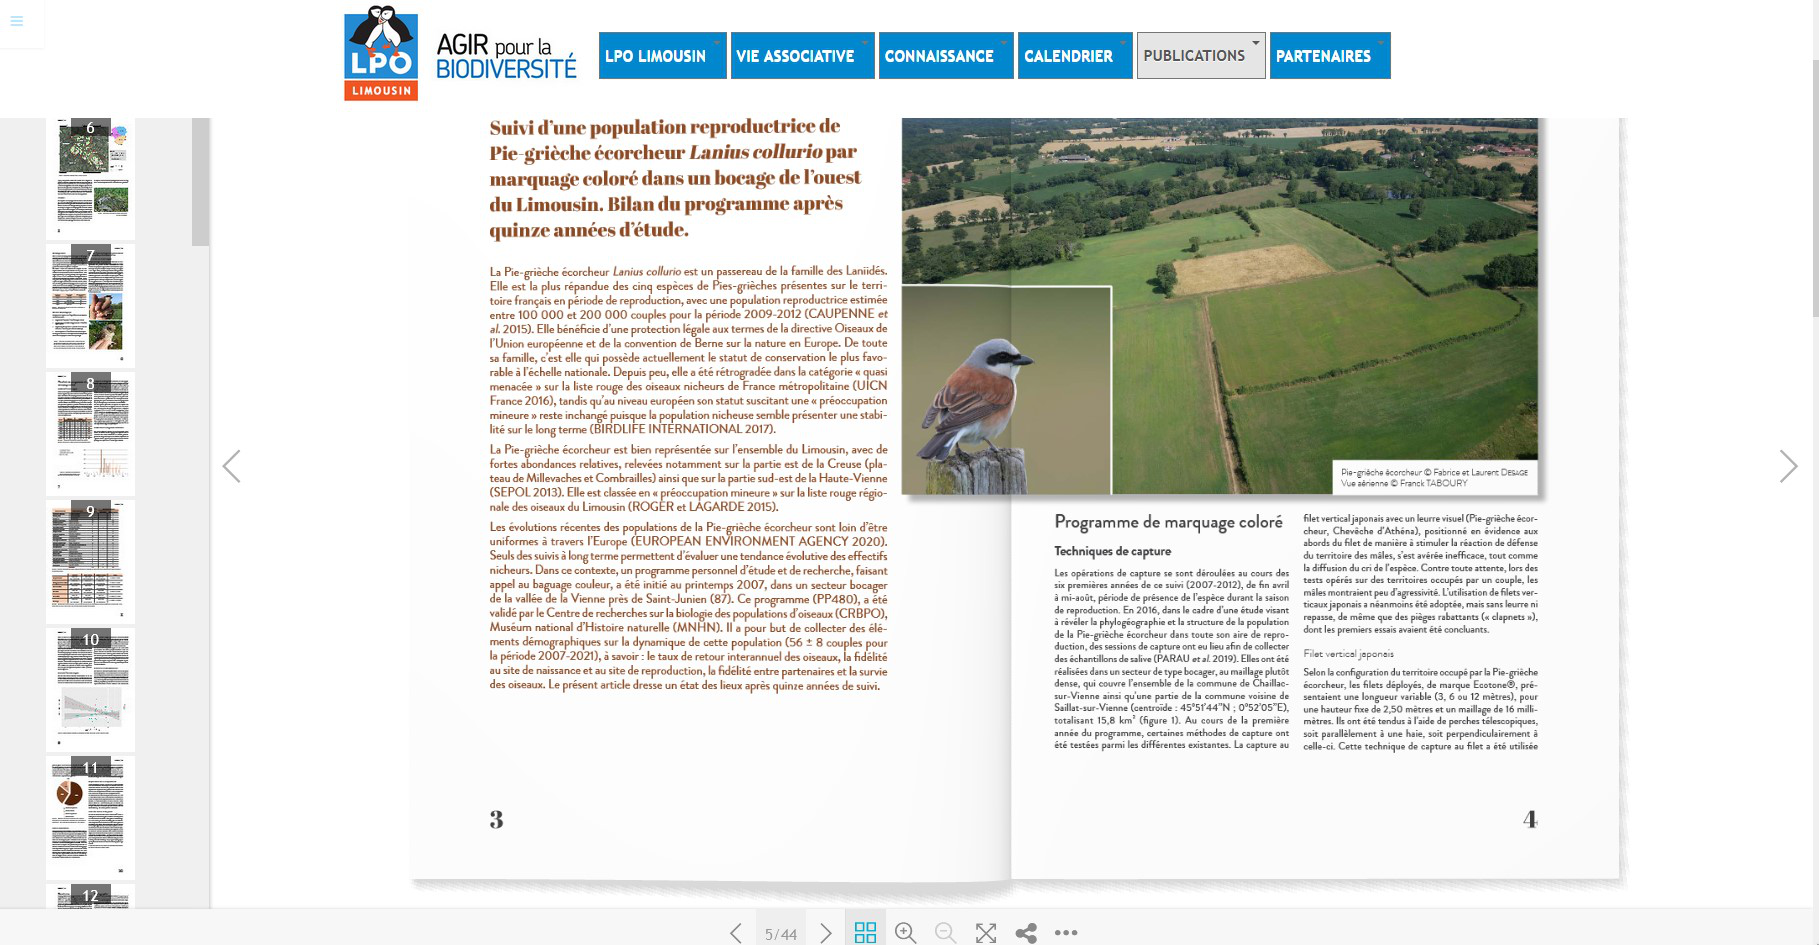Open page 8 thumbnail
Screen dimensions: 1819x945
click(x=91, y=433)
